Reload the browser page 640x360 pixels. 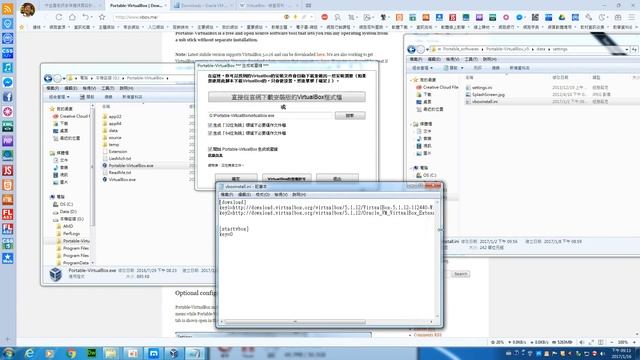click(59, 17)
